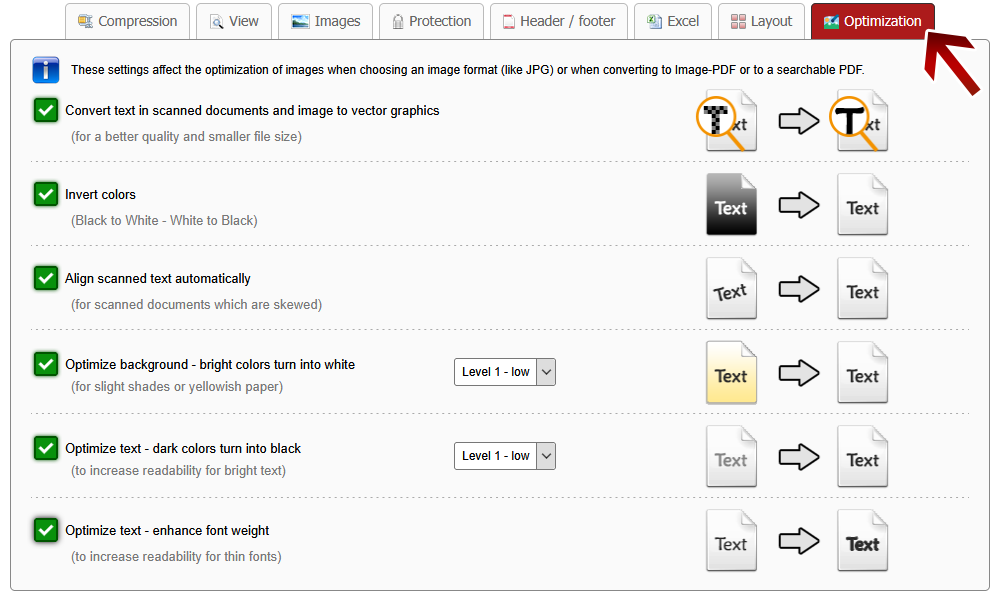995x596 pixels.
Task: Click the vector magnifier result icon
Action: 861,123
